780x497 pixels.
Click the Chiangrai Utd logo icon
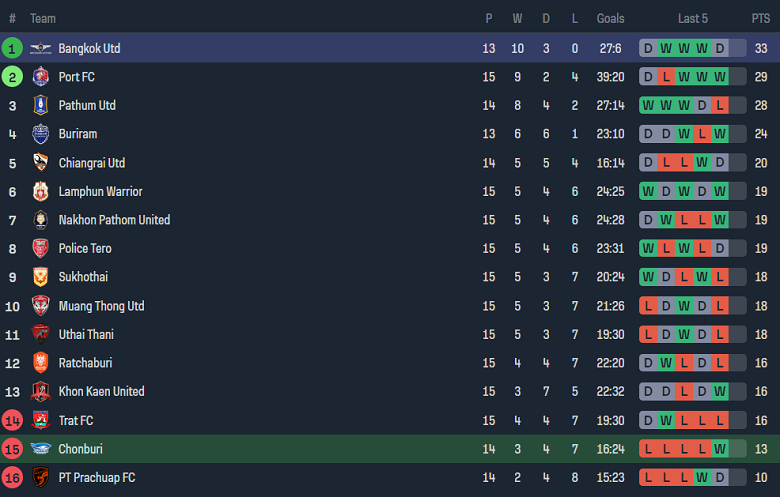pyautogui.click(x=40, y=163)
